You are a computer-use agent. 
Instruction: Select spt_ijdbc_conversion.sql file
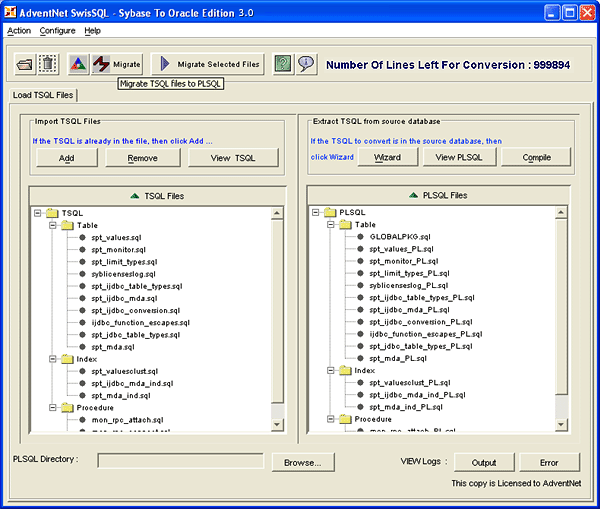click(135, 310)
